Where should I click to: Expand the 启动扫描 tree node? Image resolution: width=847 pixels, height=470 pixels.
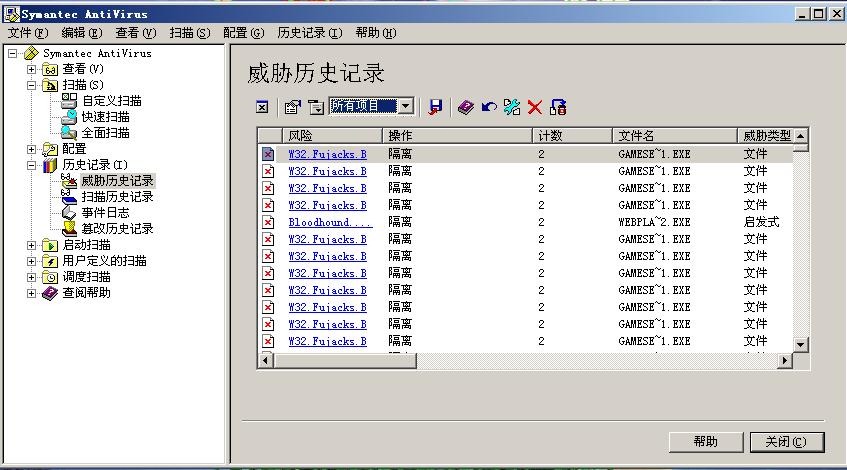[x=31, y=245]
